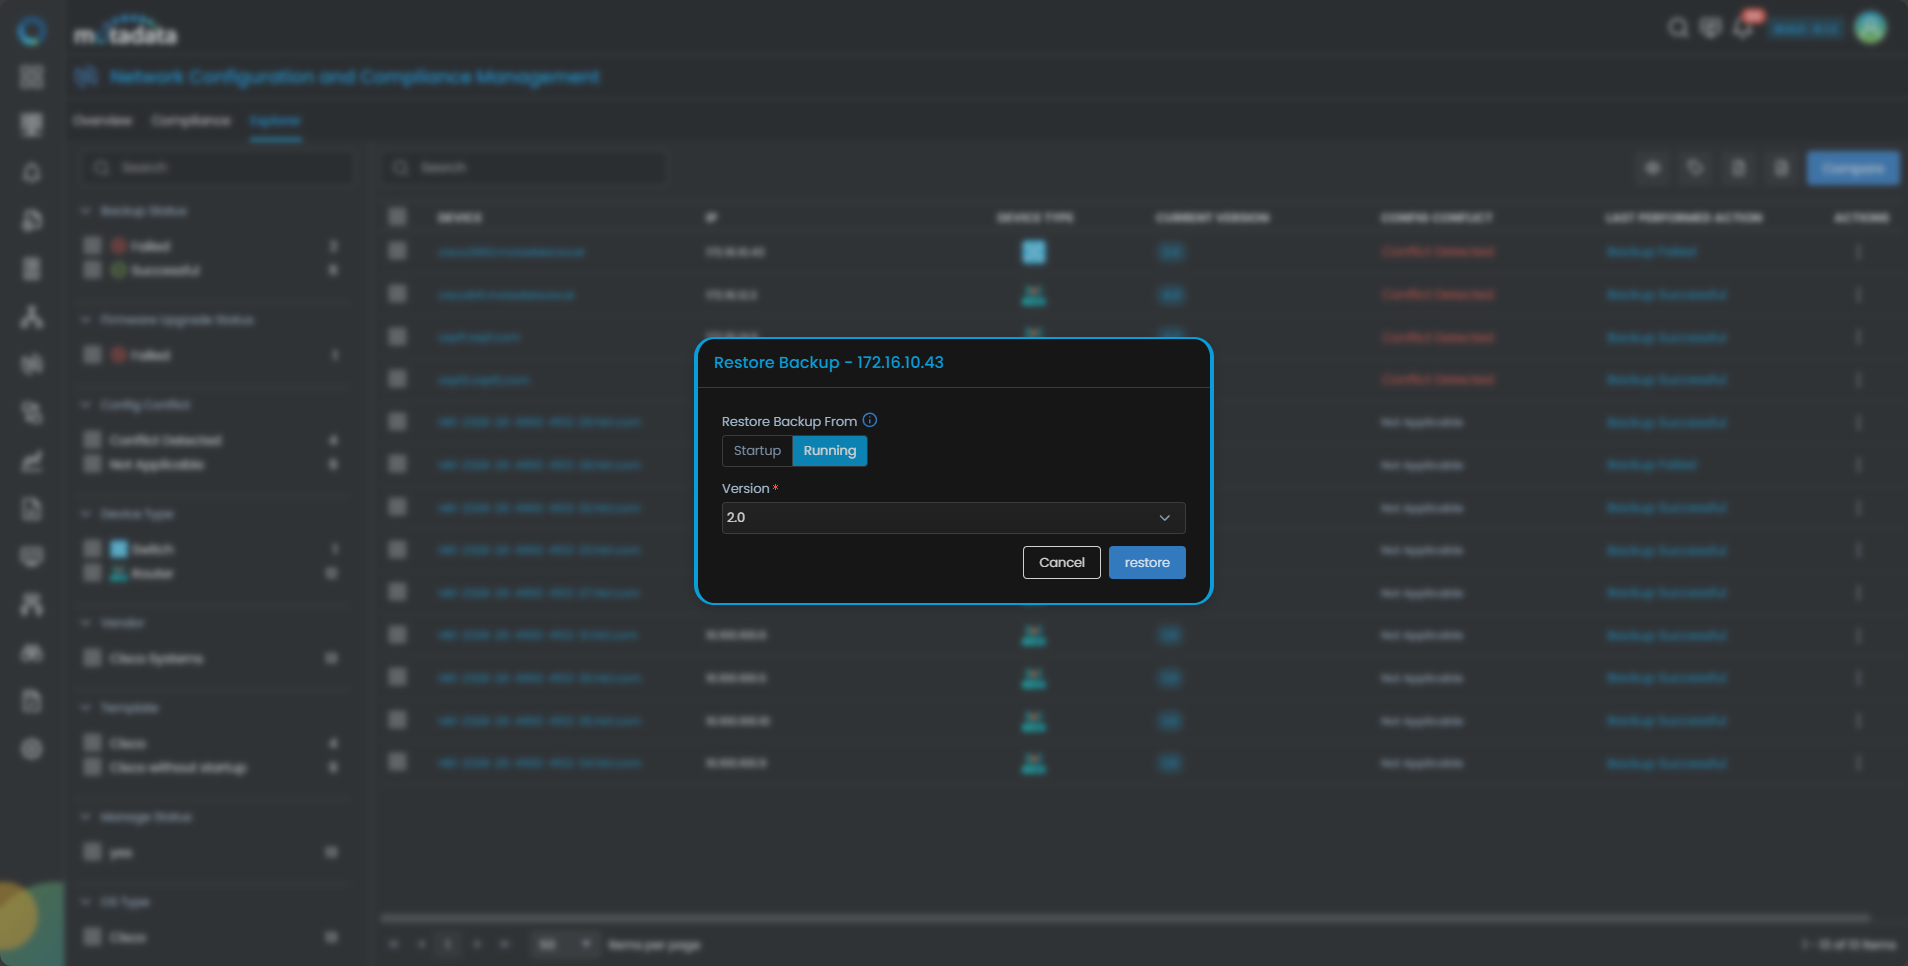Click the info icon beside Restore Backup From
The width and height of the screenshot is (1908, 966).
(x=870, y=421)
